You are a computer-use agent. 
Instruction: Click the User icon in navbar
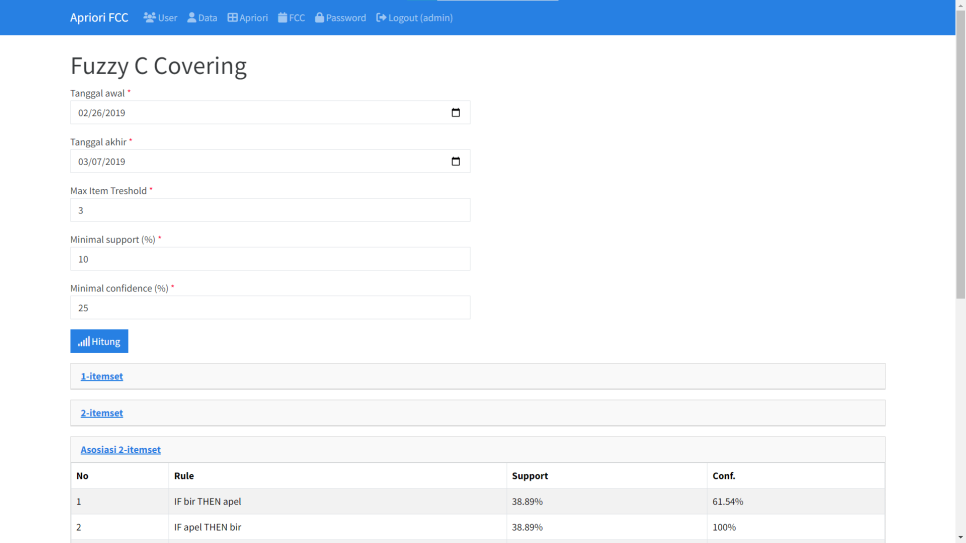point(149,18)
